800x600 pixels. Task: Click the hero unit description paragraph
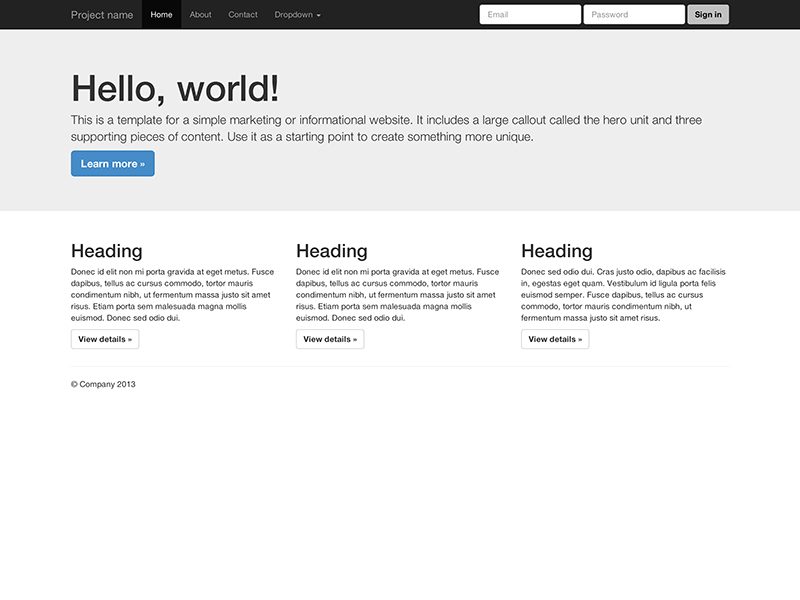click(386, 128)
